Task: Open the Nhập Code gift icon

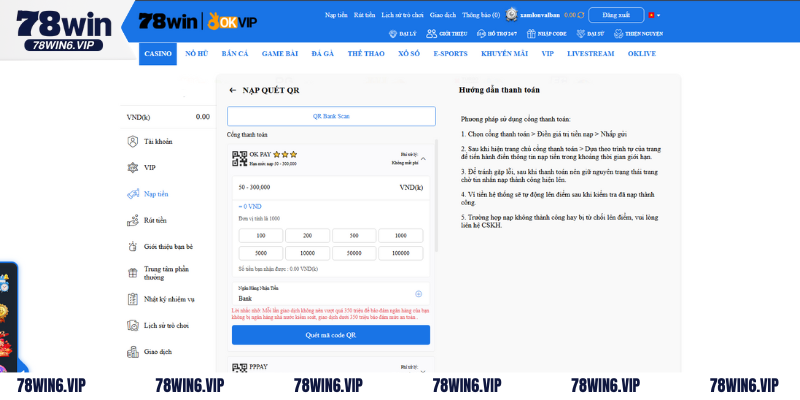Action: point(531,34)
